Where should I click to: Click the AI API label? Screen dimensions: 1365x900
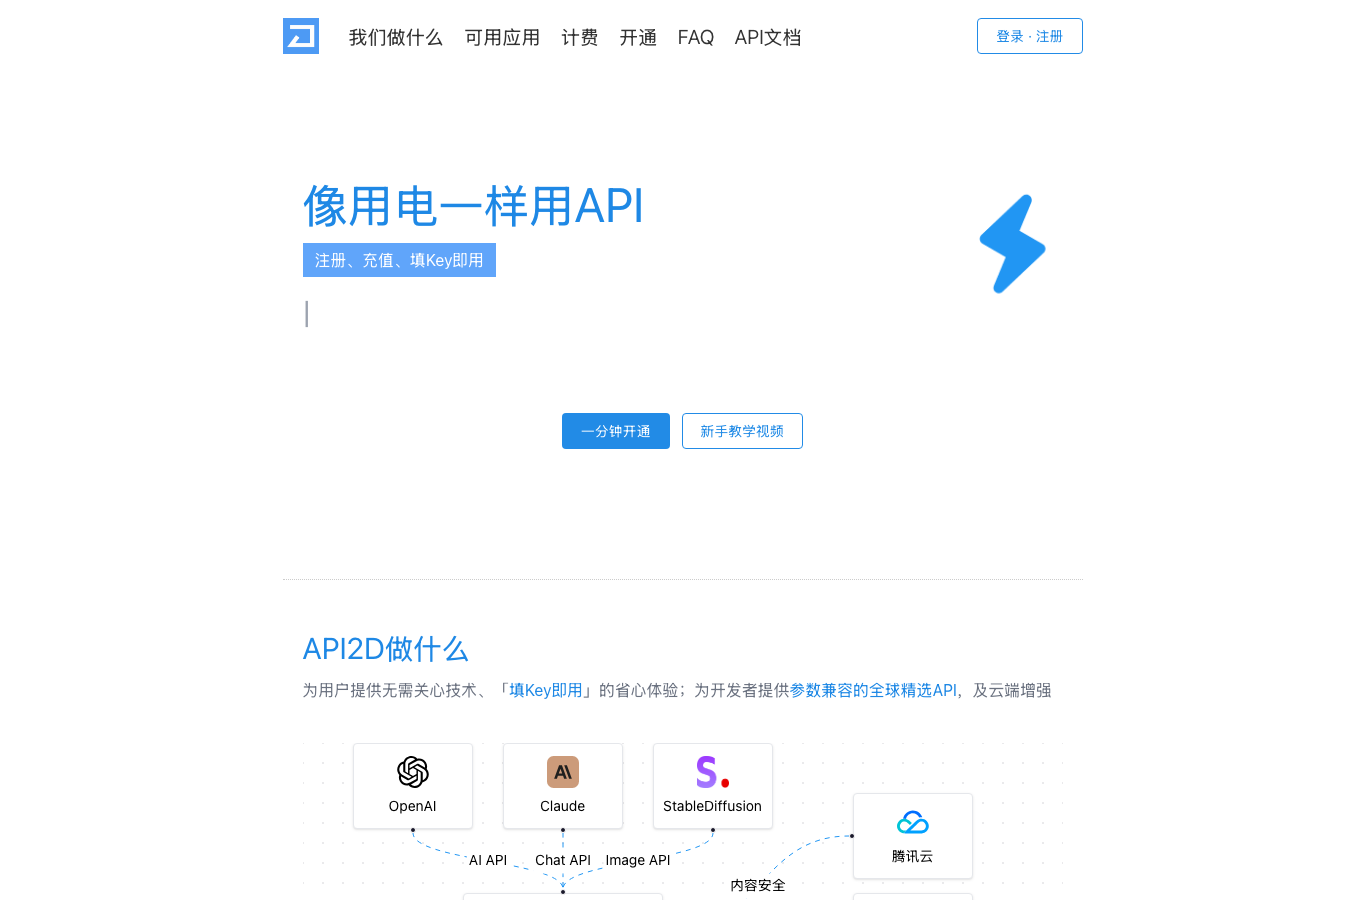[x=488, y=860]
